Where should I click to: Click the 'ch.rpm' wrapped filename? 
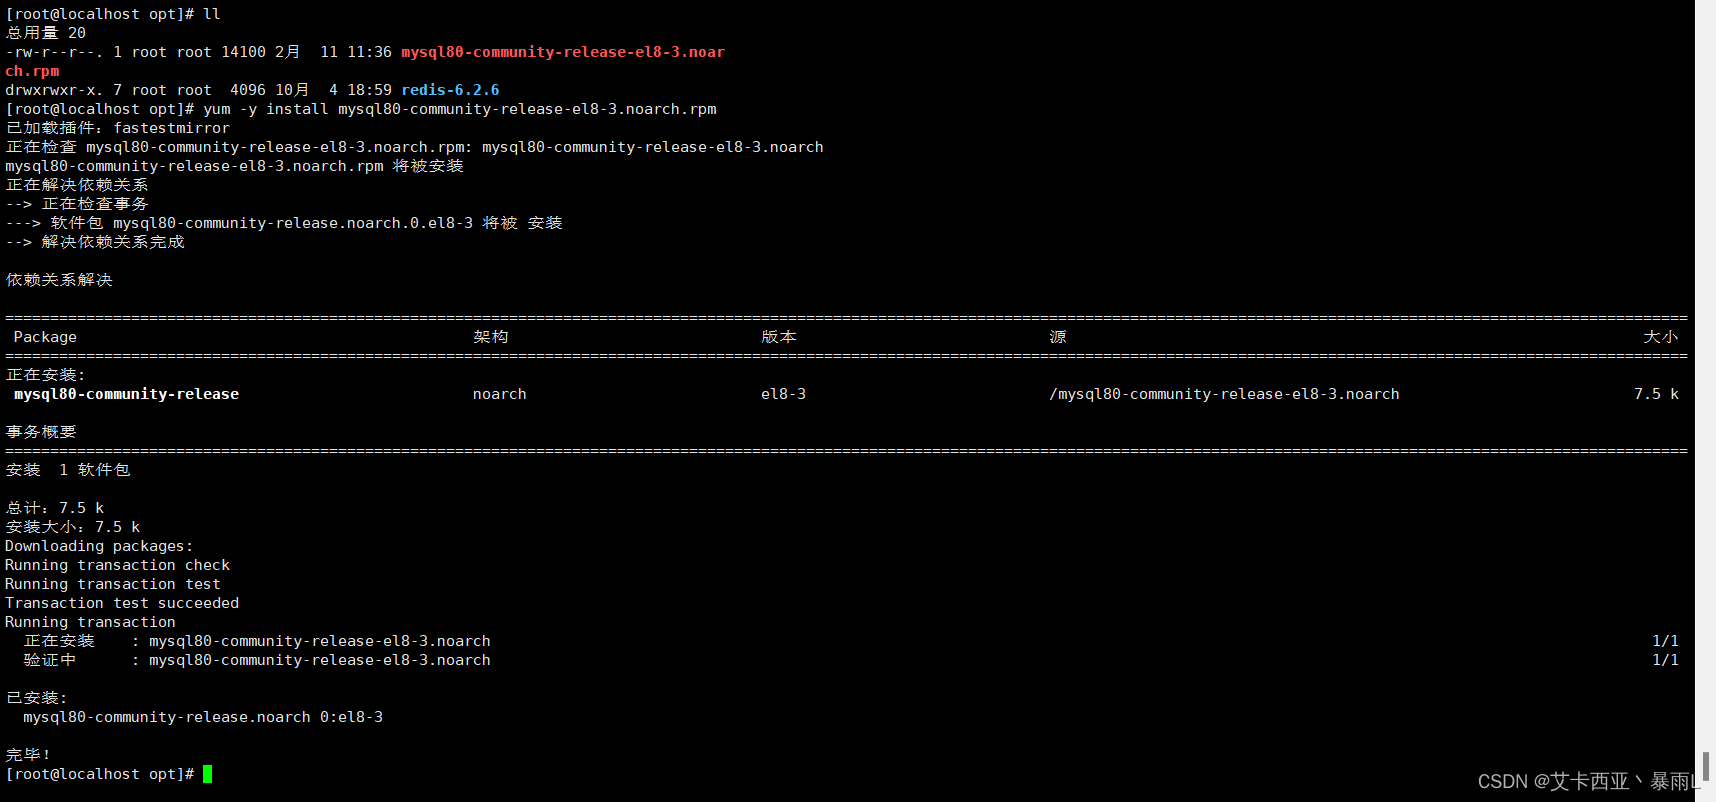(32, 71)
